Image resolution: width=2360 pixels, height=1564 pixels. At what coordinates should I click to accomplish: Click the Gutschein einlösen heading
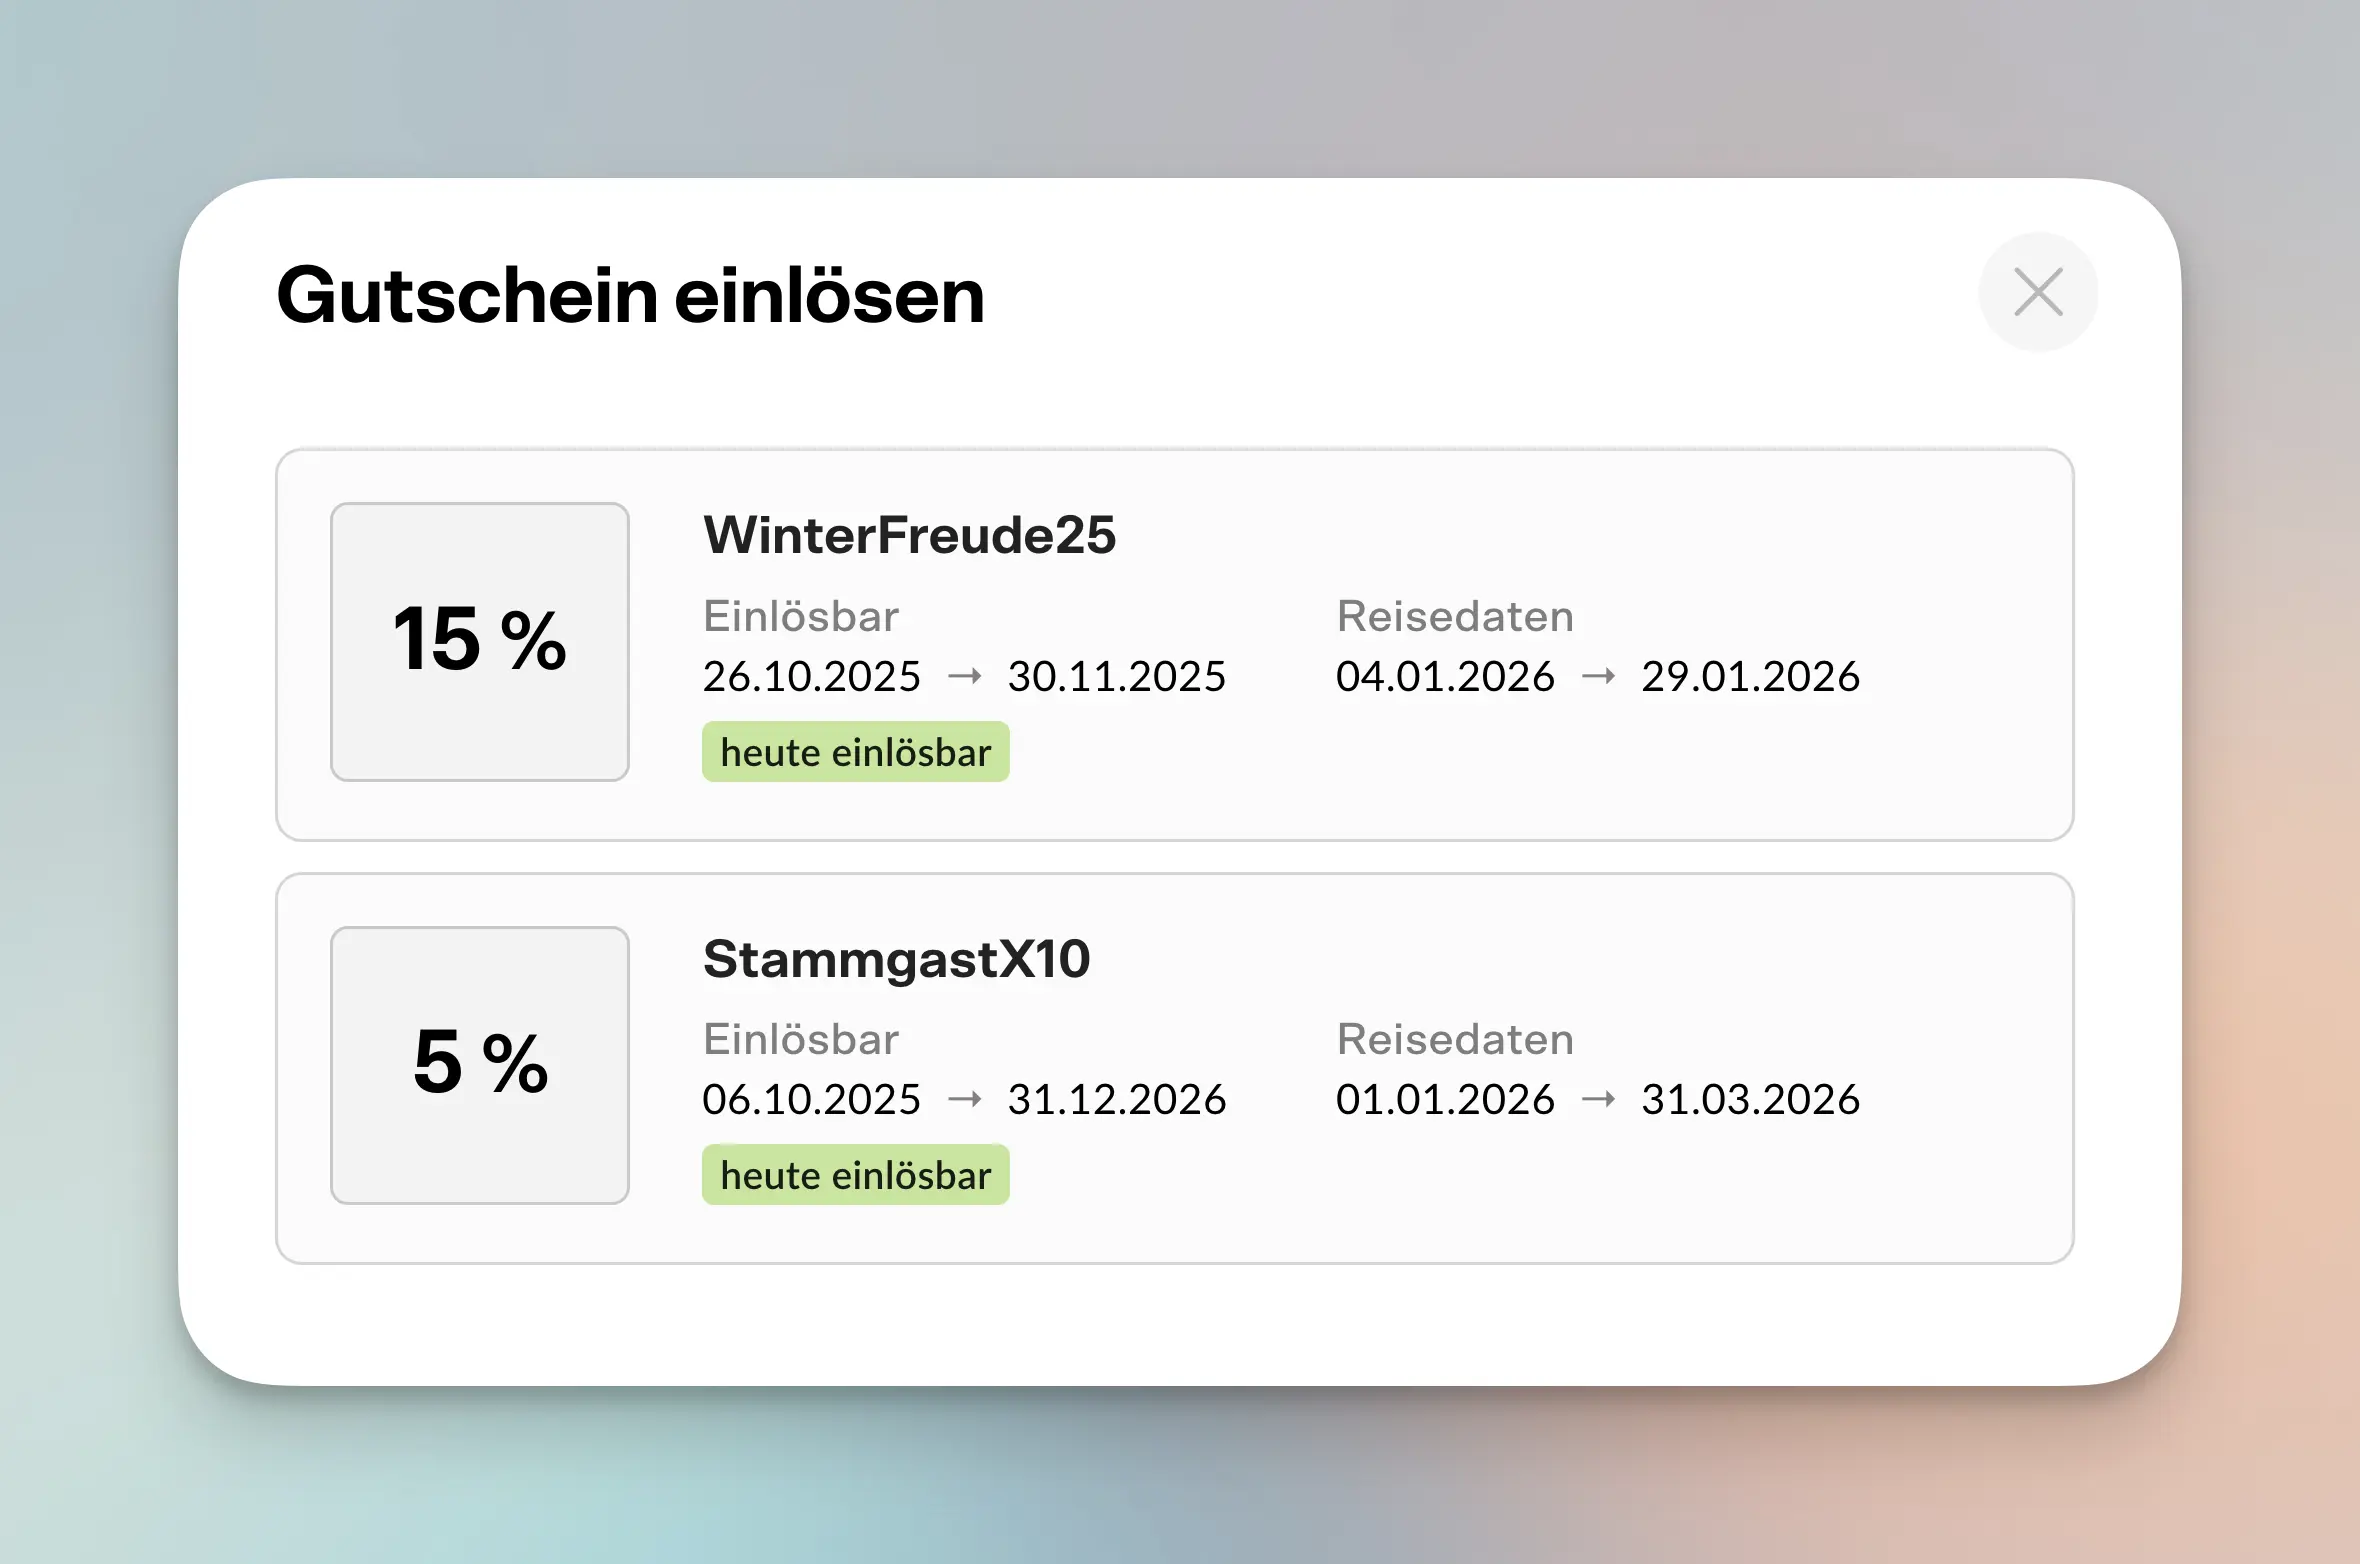(x=631, y=296)
